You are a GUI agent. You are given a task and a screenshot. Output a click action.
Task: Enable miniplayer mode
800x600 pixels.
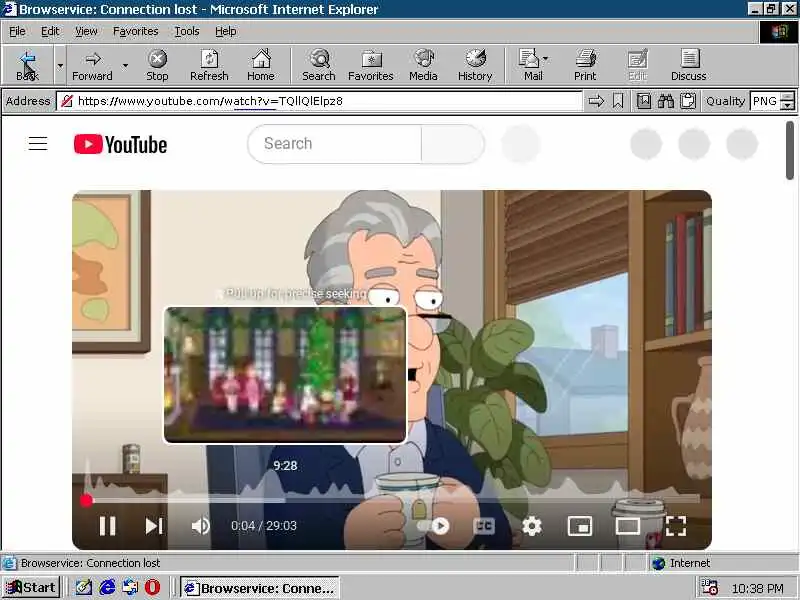[x=580, y=526]
